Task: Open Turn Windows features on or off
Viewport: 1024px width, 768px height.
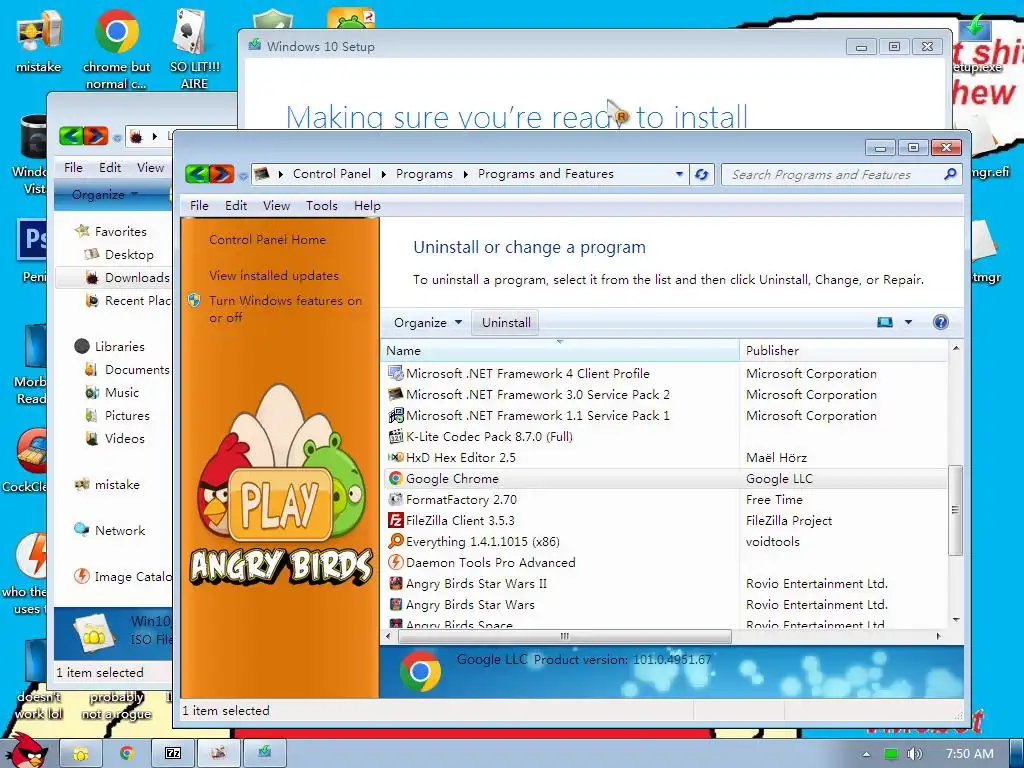Action: 285,309
